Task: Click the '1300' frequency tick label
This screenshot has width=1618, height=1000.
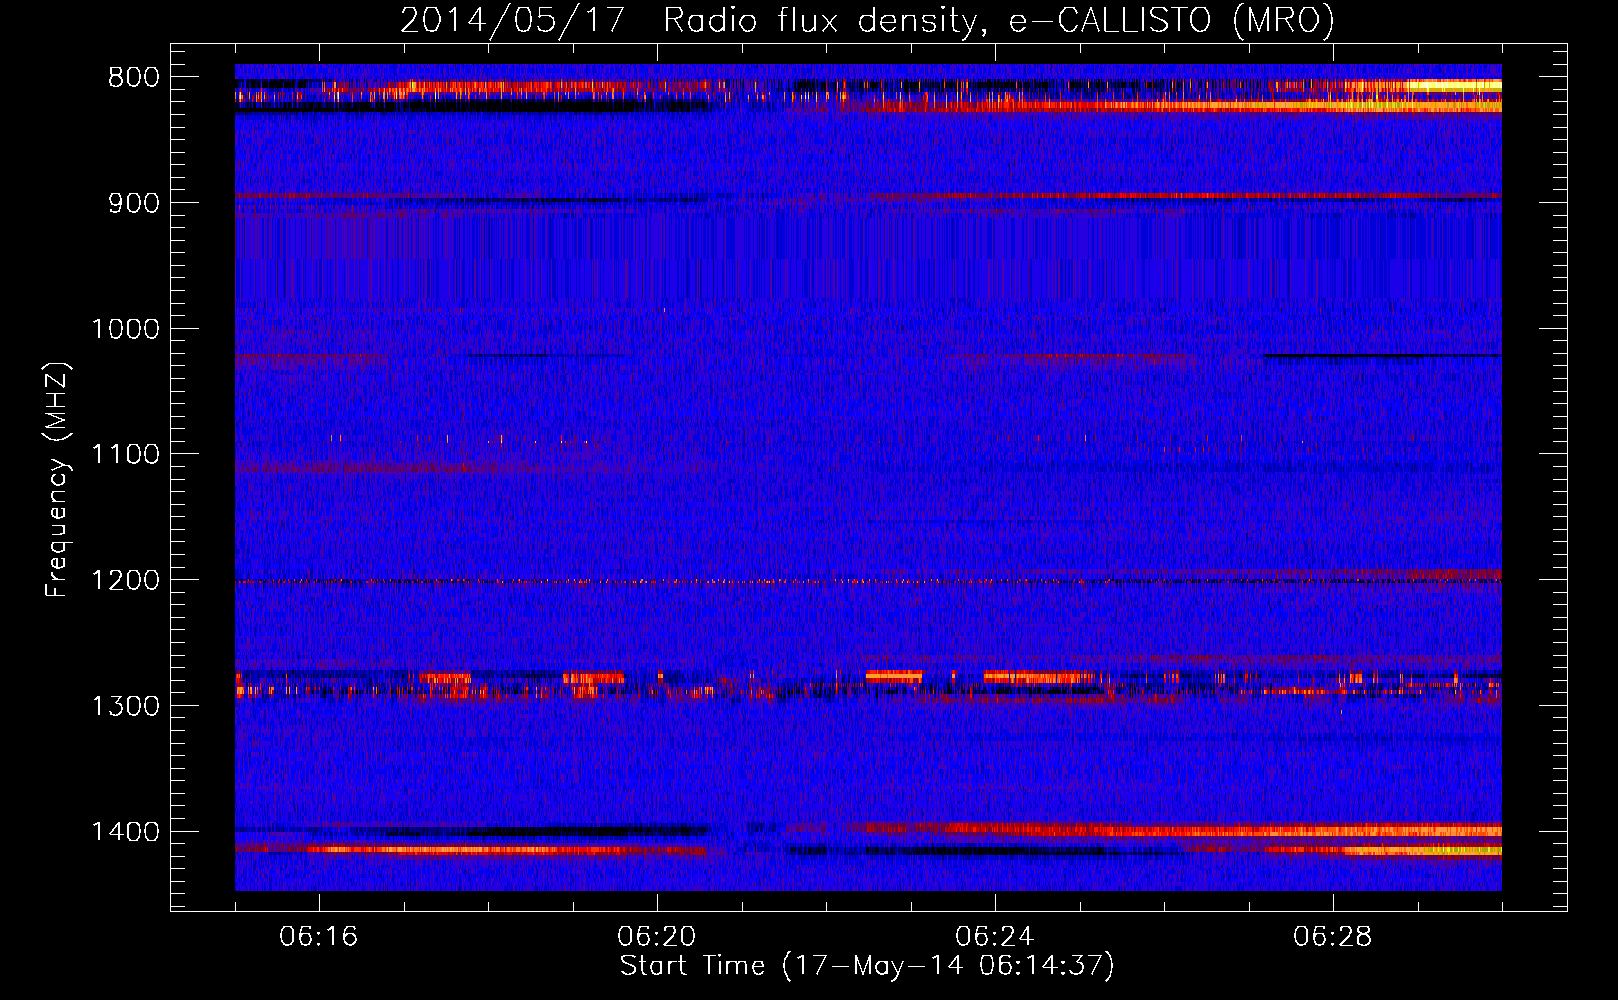Action: tap(125, 707)
